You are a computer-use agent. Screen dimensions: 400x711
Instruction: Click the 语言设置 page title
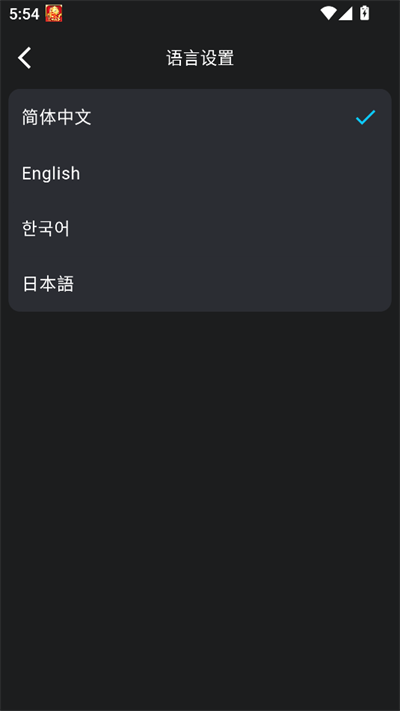pos(200,58)
